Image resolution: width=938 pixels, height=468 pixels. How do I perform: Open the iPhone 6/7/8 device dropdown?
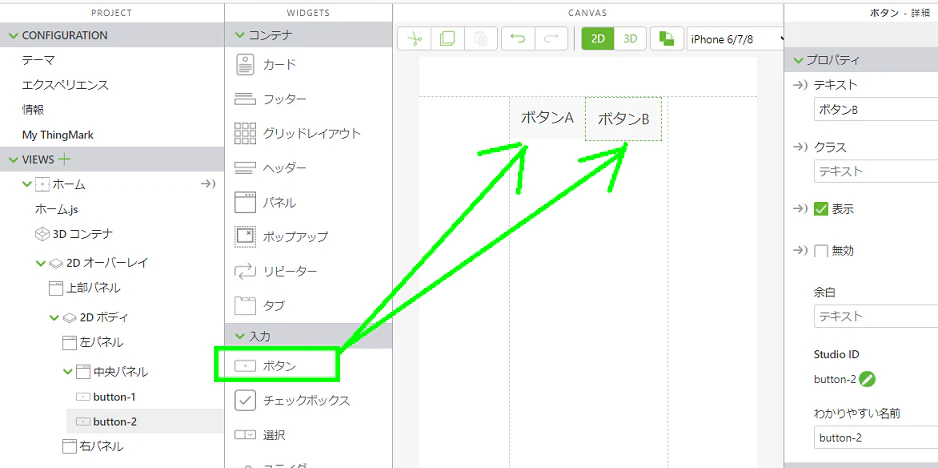click(x=736, y=39)
